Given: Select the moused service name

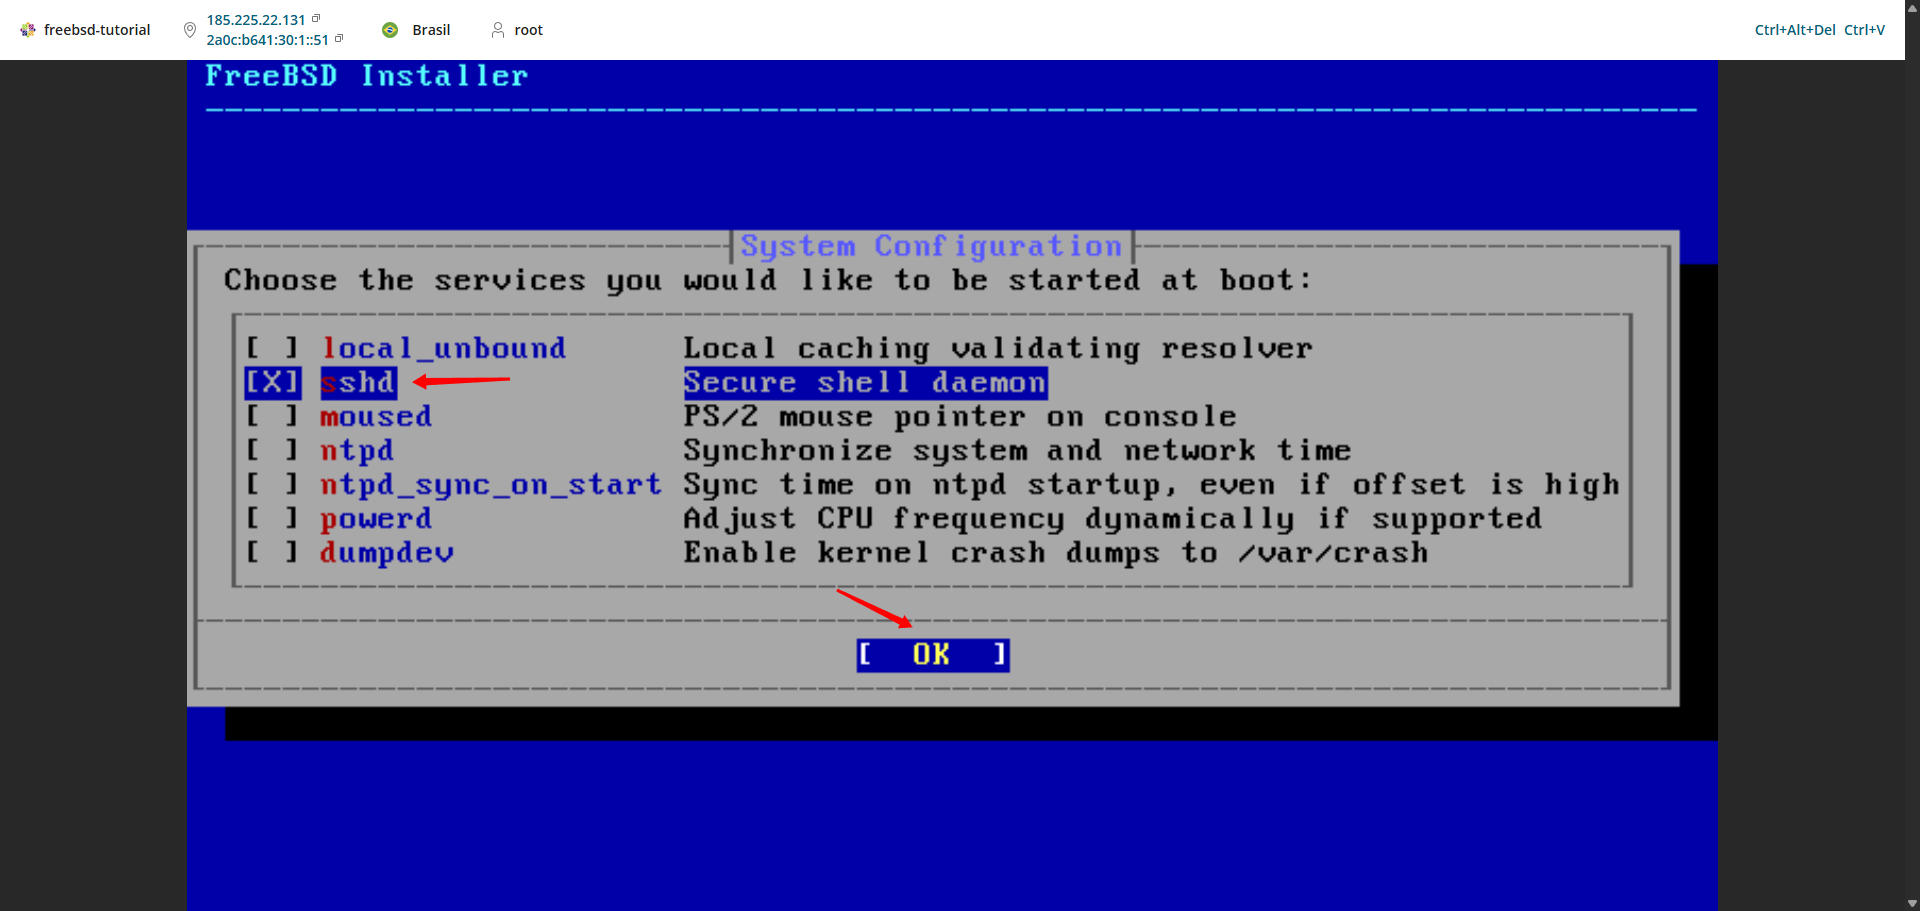Looking at the screenshot, I should pyautogui.click(x=376, y=416).
